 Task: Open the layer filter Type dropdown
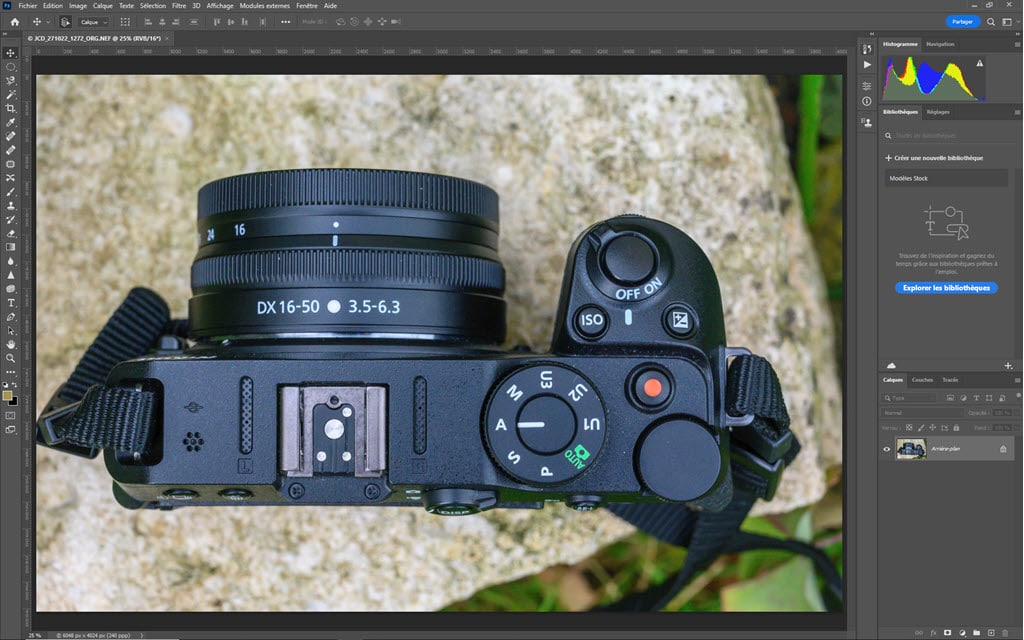pos(908,398)
